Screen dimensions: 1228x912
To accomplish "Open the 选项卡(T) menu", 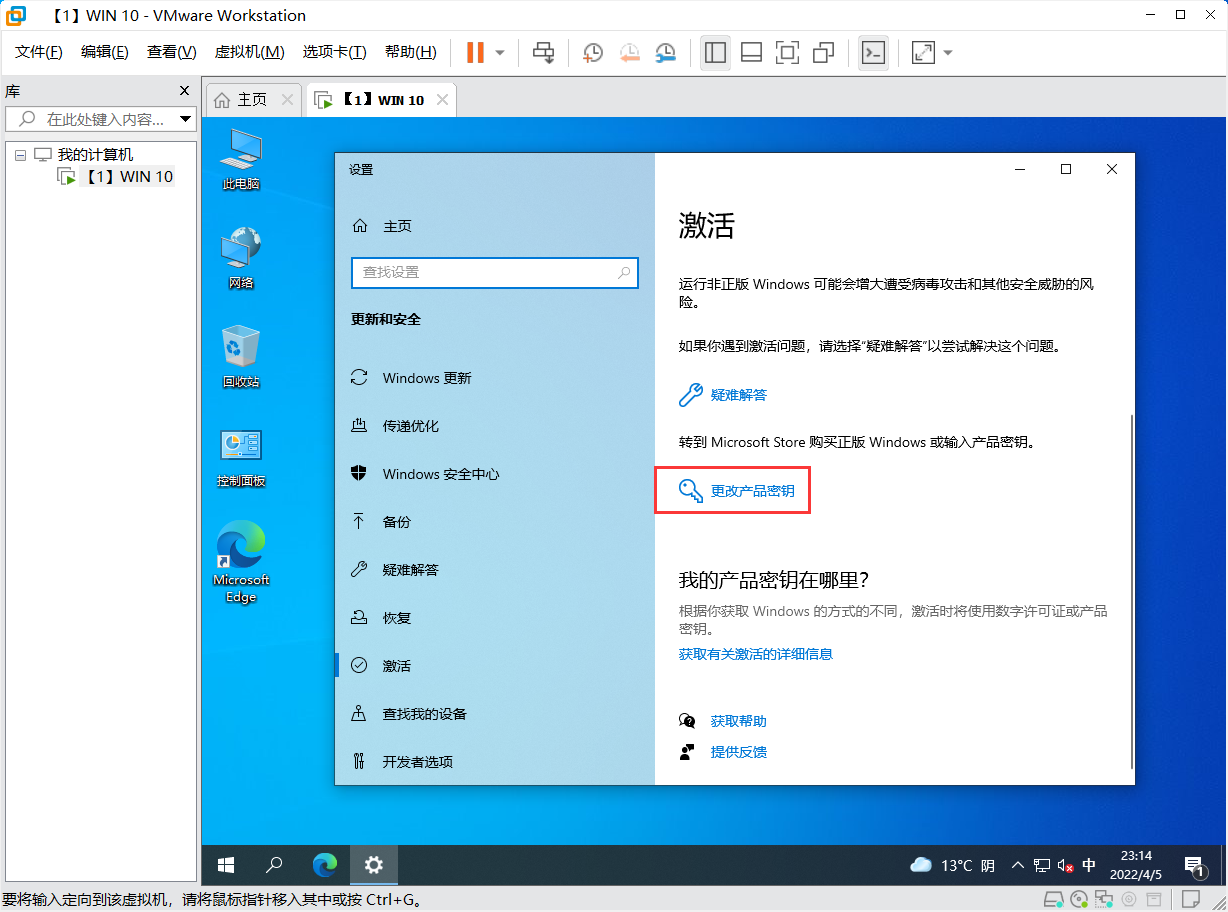I will tap(335, 52).
